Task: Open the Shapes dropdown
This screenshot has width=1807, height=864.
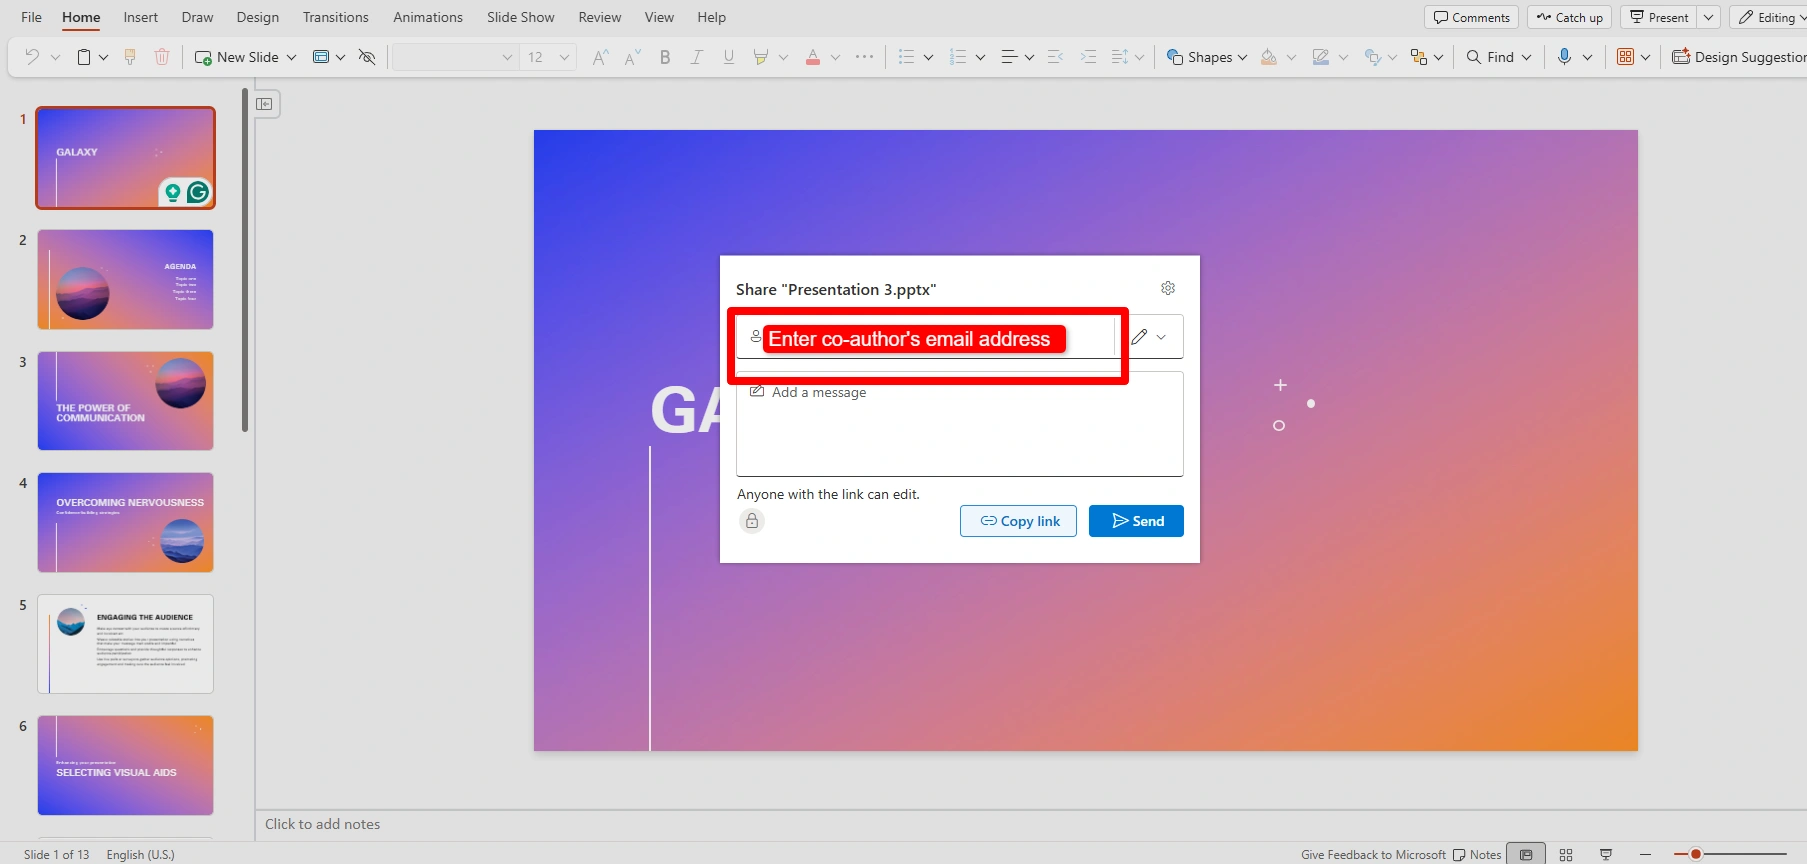Action: click(1207, 57)
